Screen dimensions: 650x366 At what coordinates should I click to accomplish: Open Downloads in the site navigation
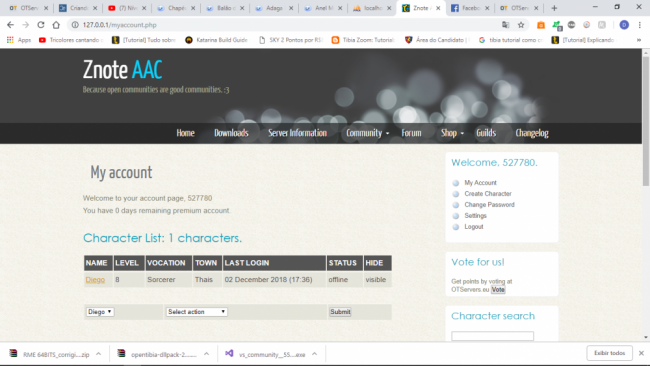pyautogui.click(x=231, y=133)
